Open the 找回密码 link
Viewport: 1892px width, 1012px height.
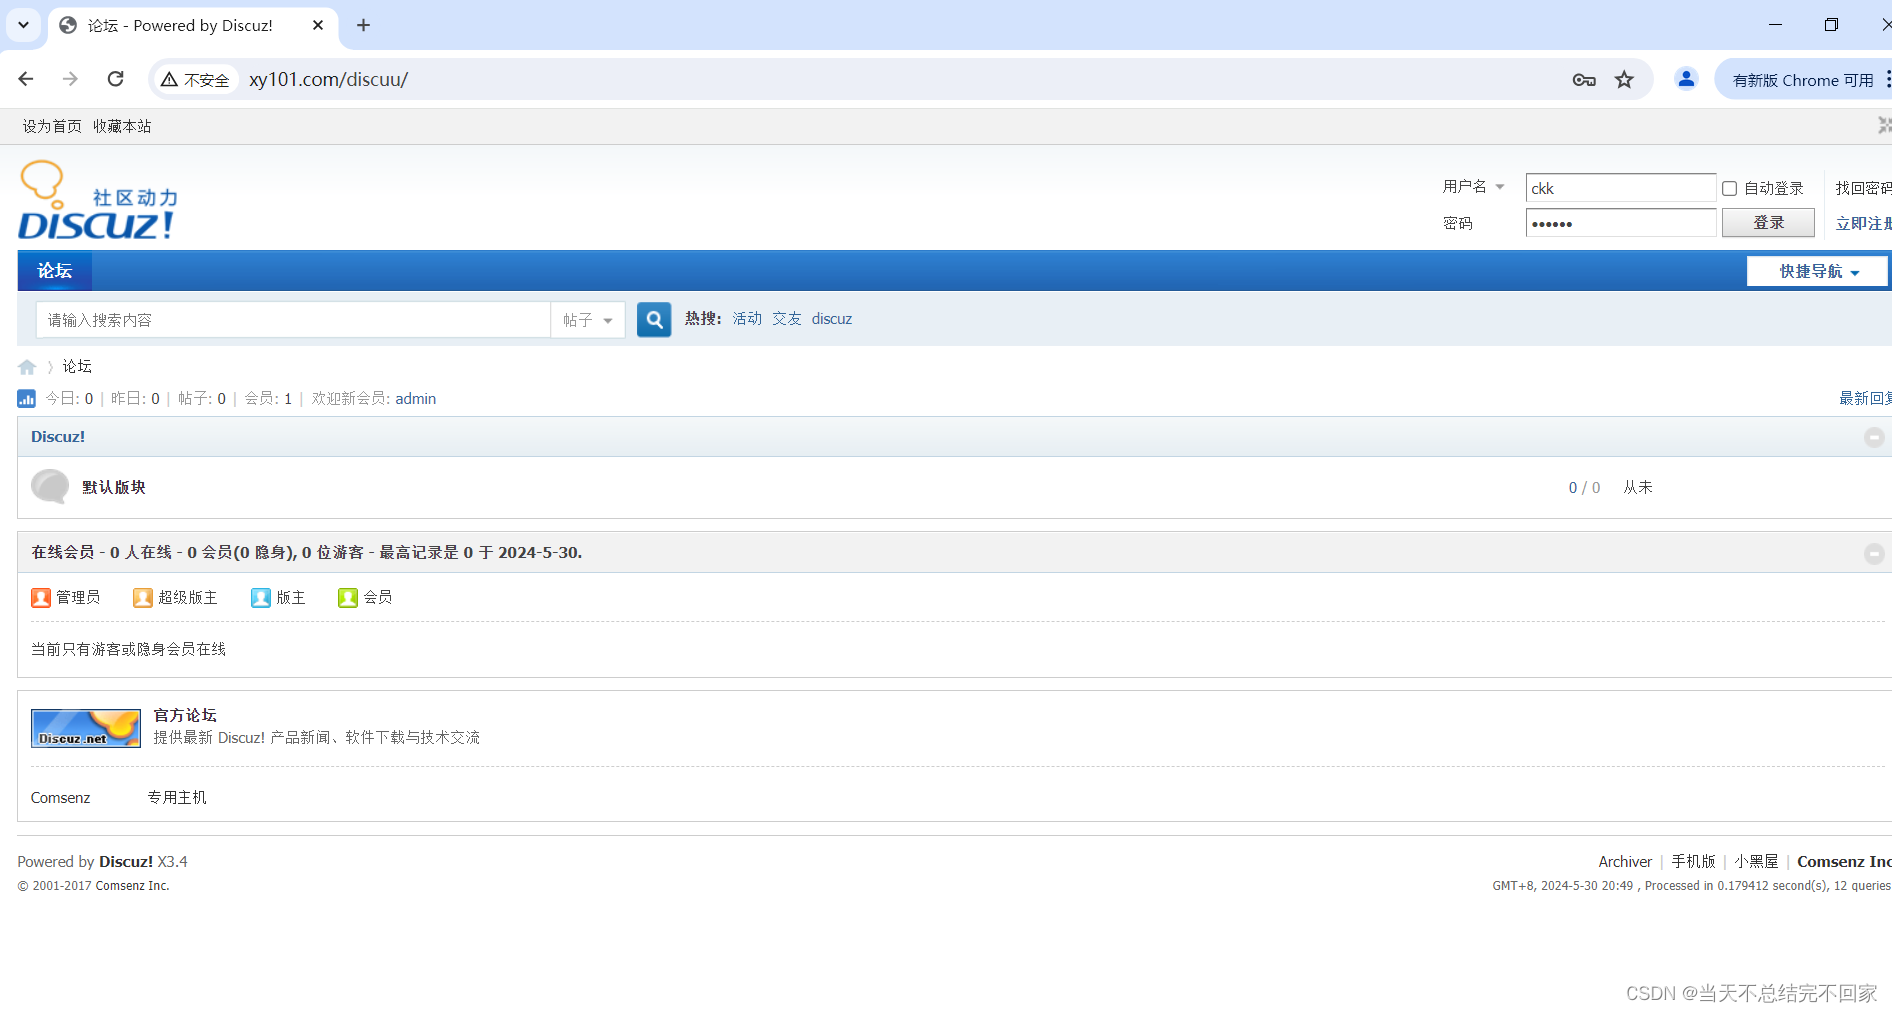[x=1863, y=188]
